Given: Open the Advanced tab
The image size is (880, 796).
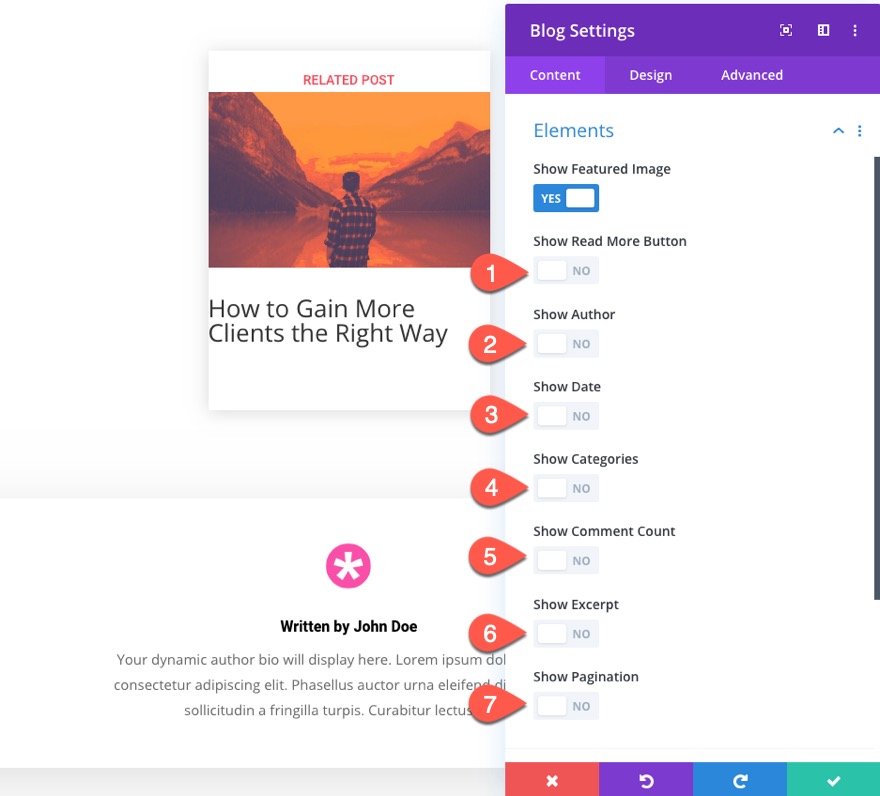Looking at the screenshot, I should click(x=752, y=75).
